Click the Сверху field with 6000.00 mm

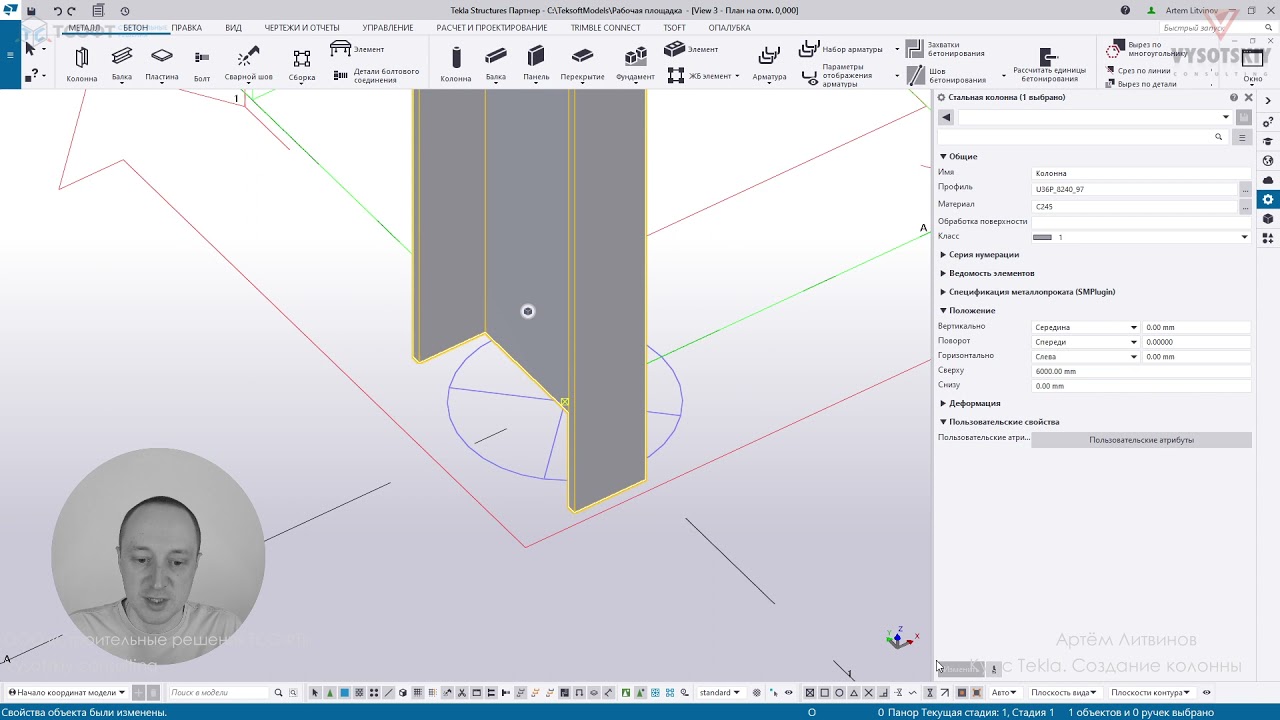[1141, 371]
